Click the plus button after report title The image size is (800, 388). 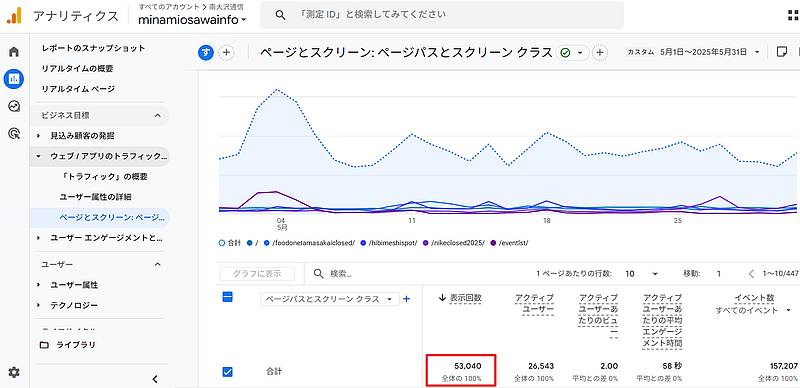(x=600, y=52)
